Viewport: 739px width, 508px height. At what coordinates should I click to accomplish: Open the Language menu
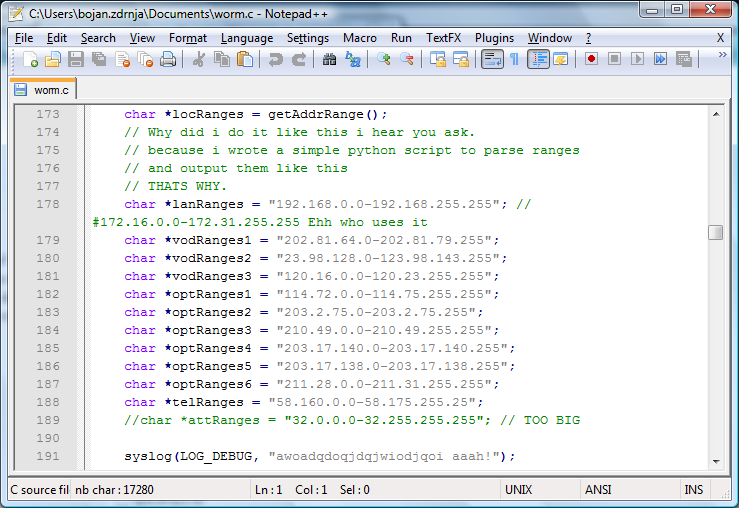246,38
